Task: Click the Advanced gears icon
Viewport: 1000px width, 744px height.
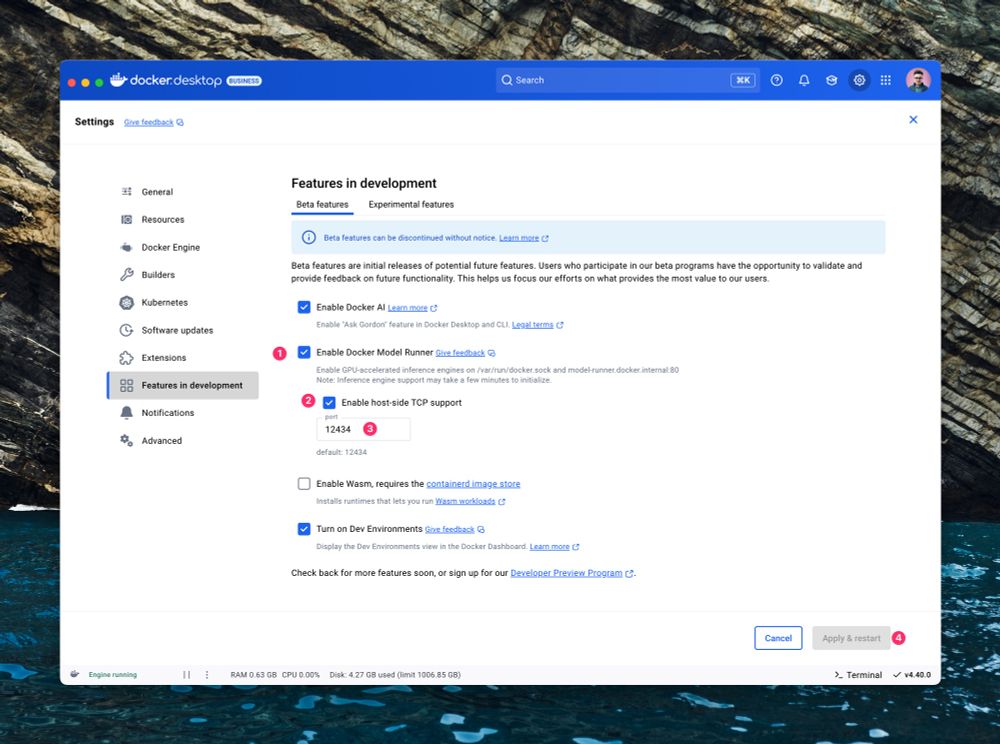Action: (x=127, y=441)
